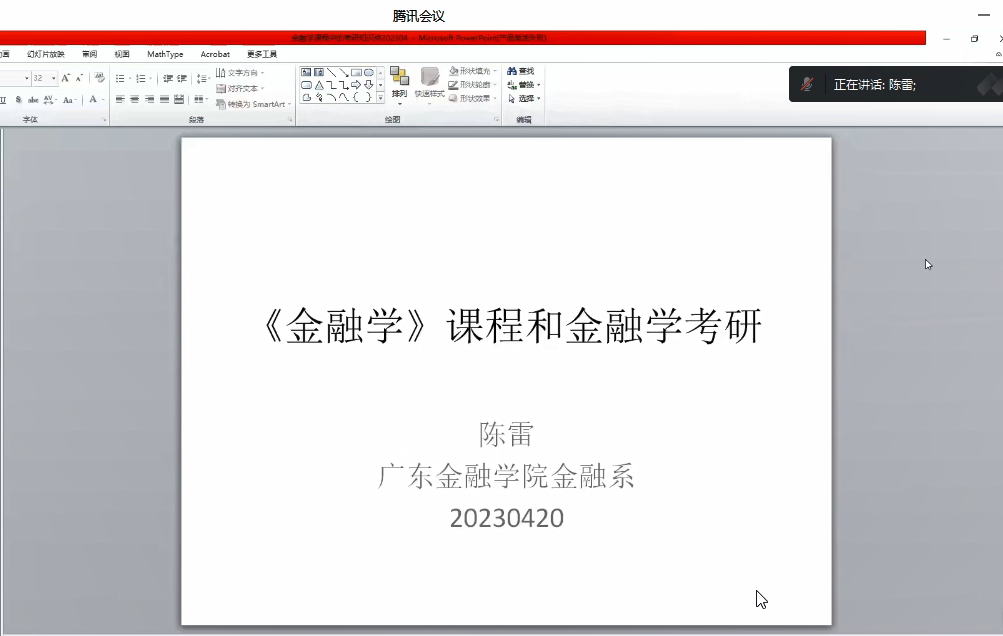Switch to the Acrobat ribbon tab

click(x=215, y=54)
